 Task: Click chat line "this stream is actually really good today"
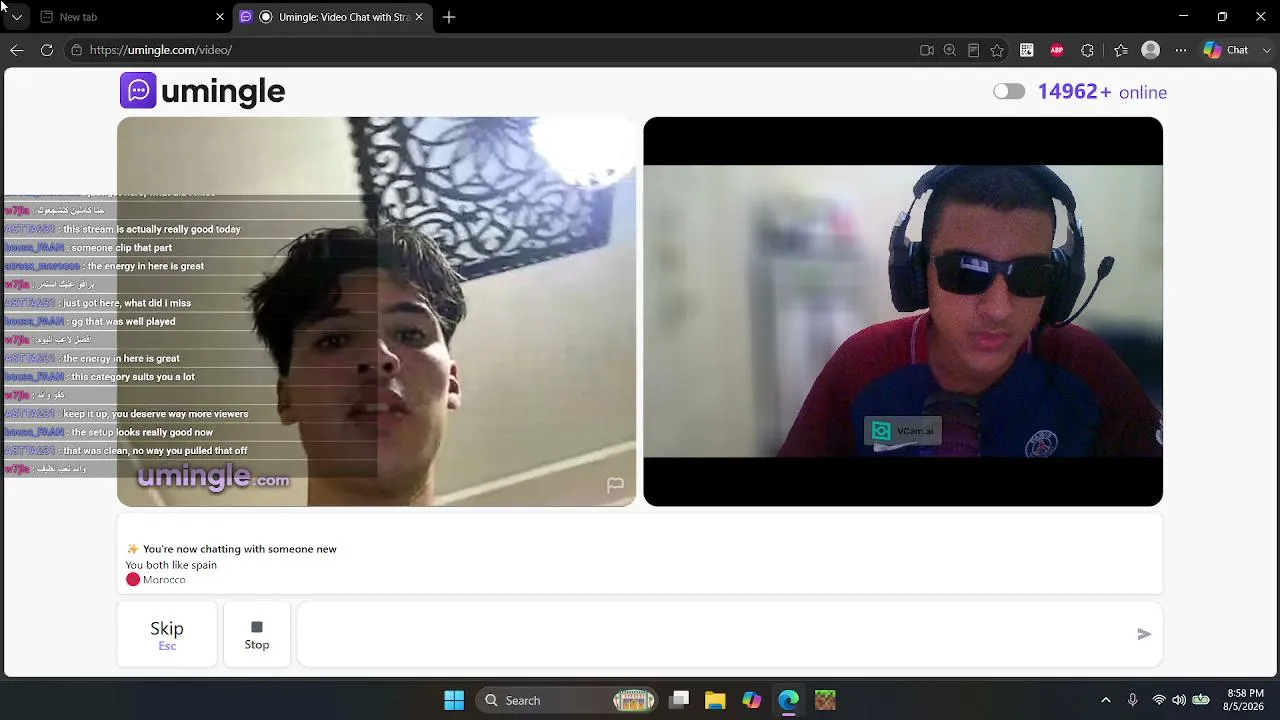[x=152, y=229]
